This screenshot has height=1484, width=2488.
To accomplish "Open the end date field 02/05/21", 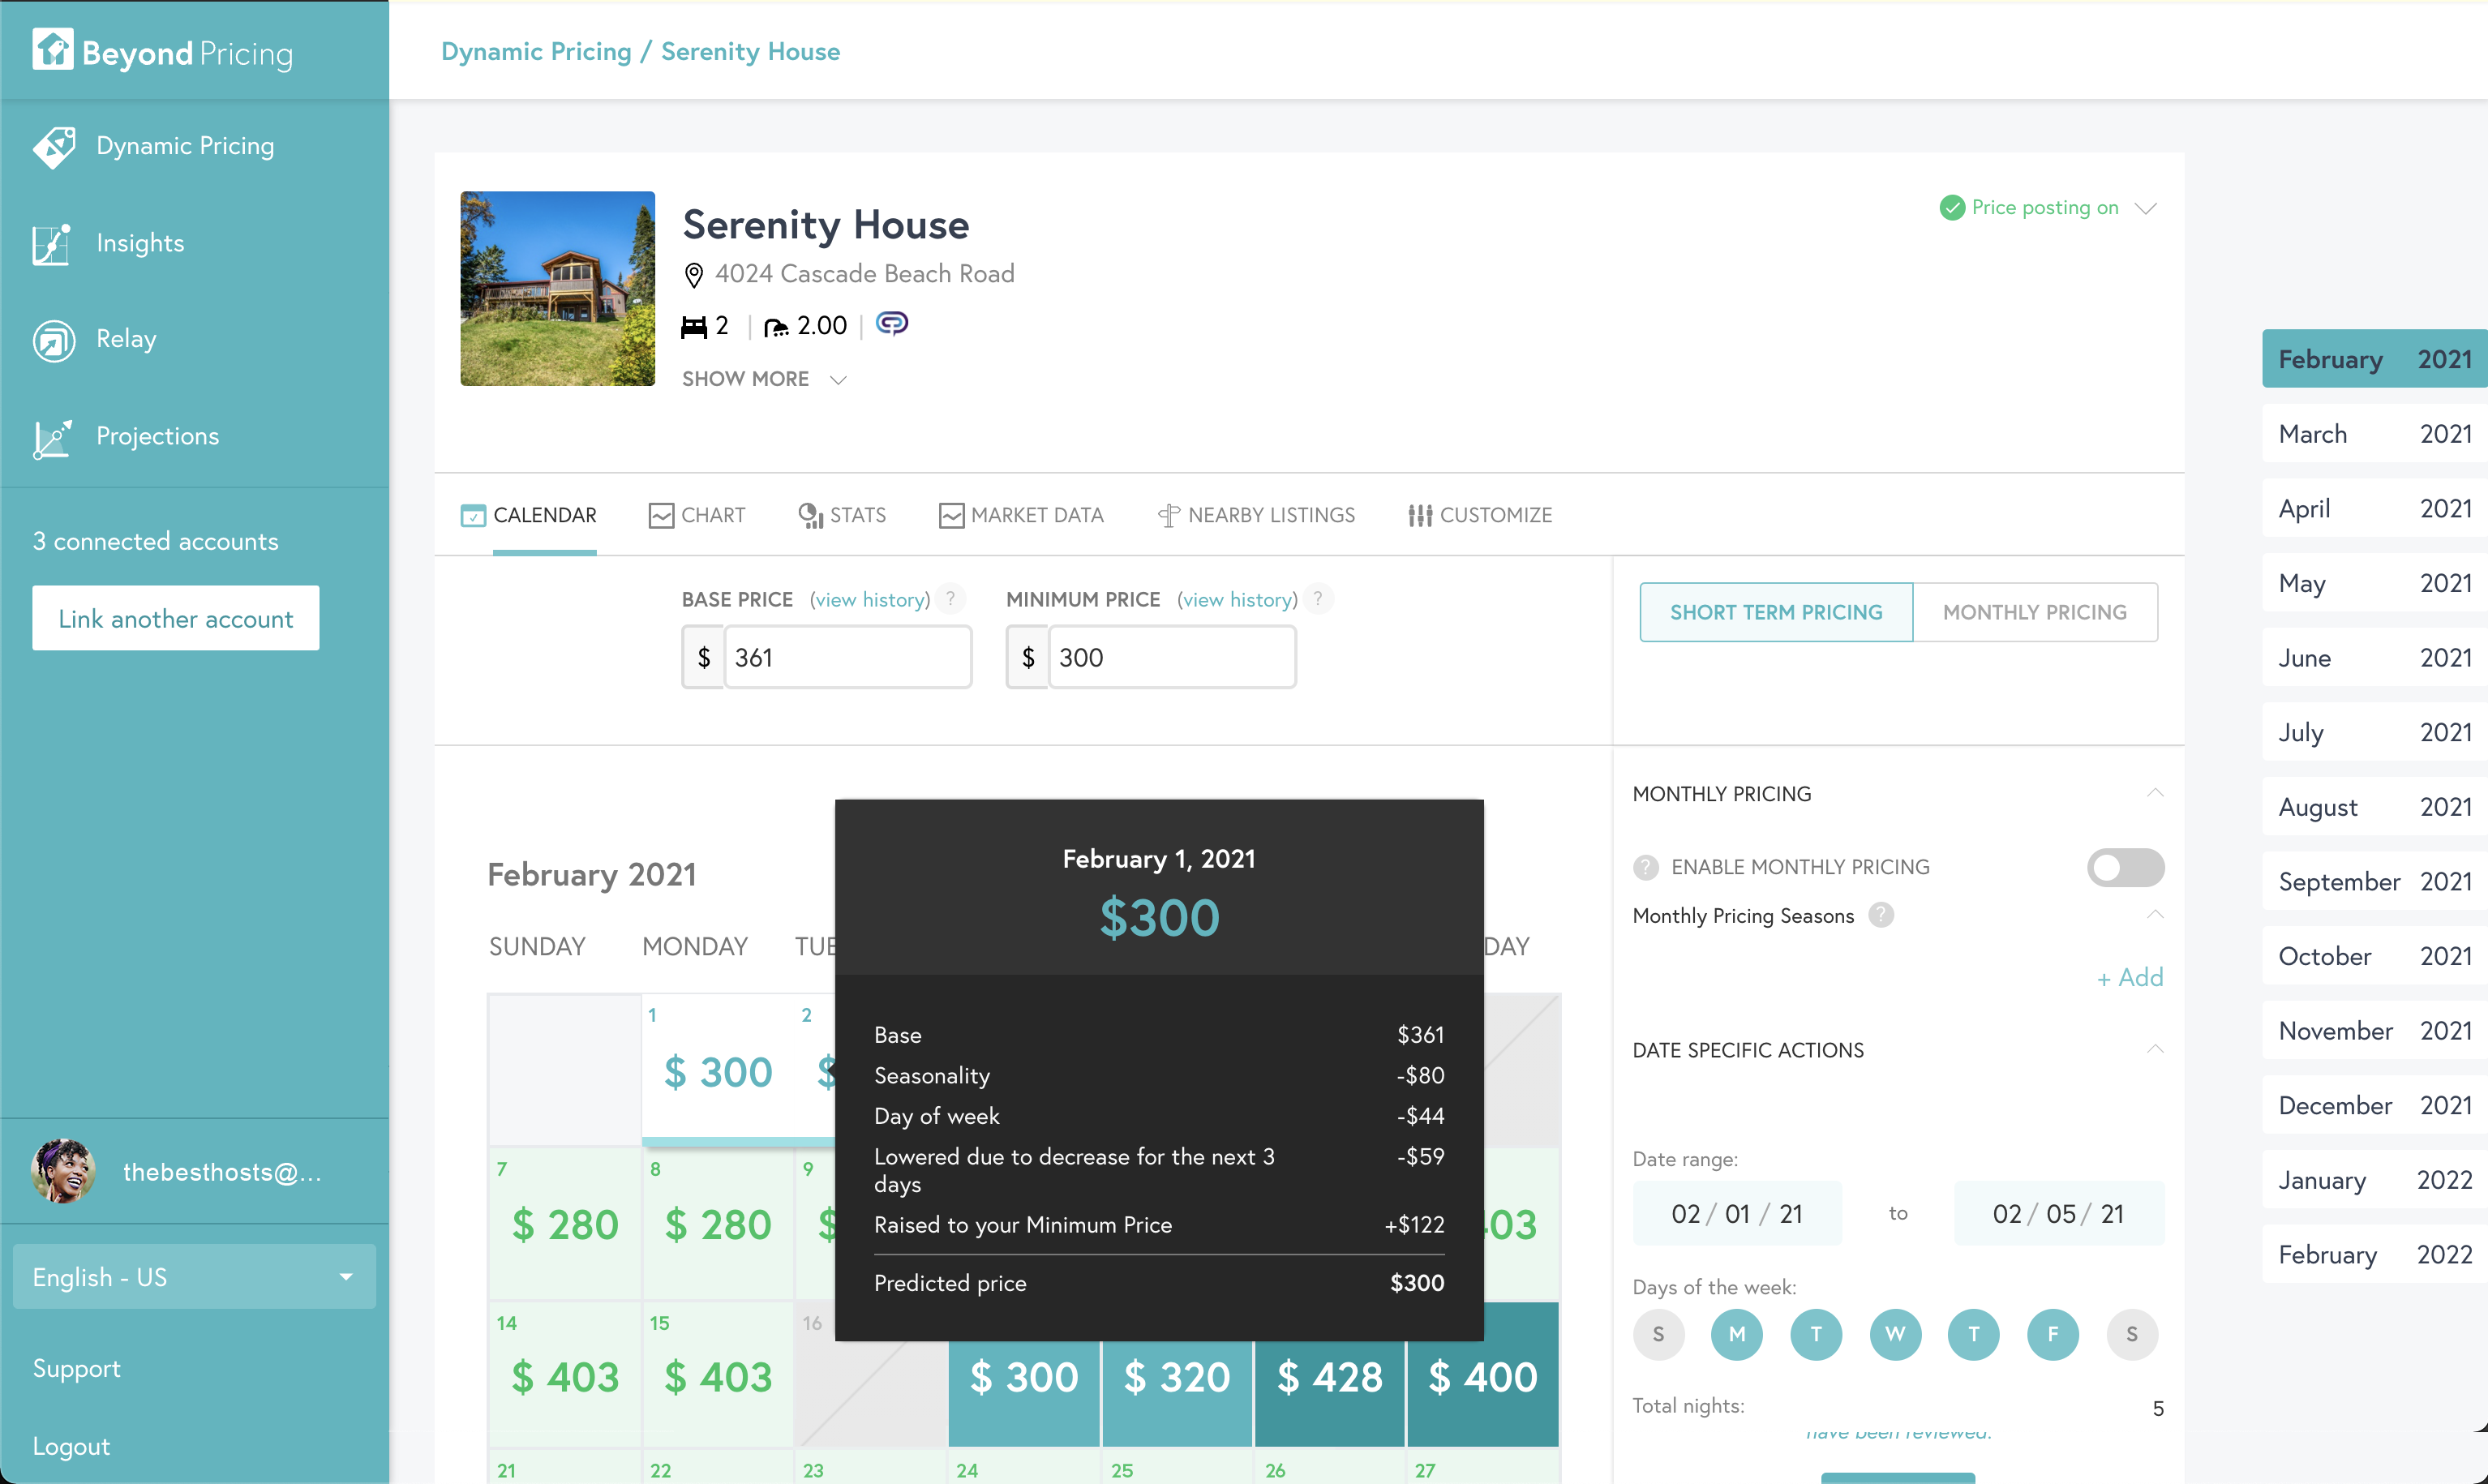I will click(x=2059, y=1214).
